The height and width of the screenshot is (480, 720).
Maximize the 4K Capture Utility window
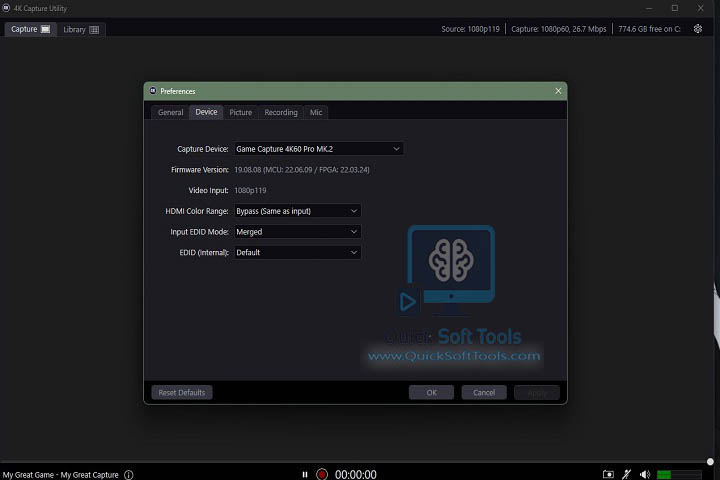point(675,8)
